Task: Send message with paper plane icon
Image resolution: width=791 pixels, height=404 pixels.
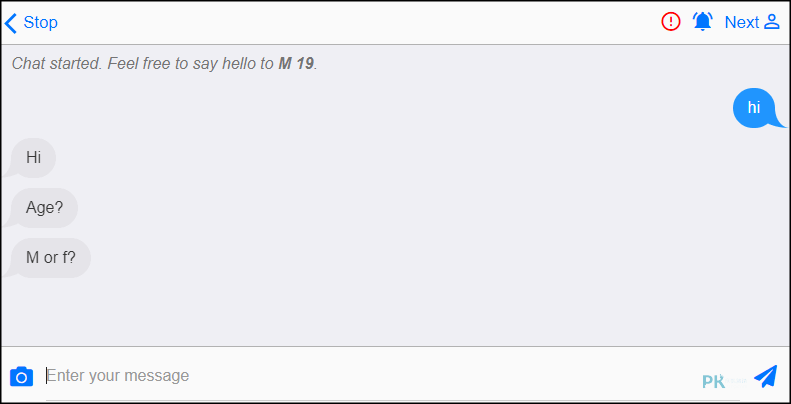Action: coord(765,376)
